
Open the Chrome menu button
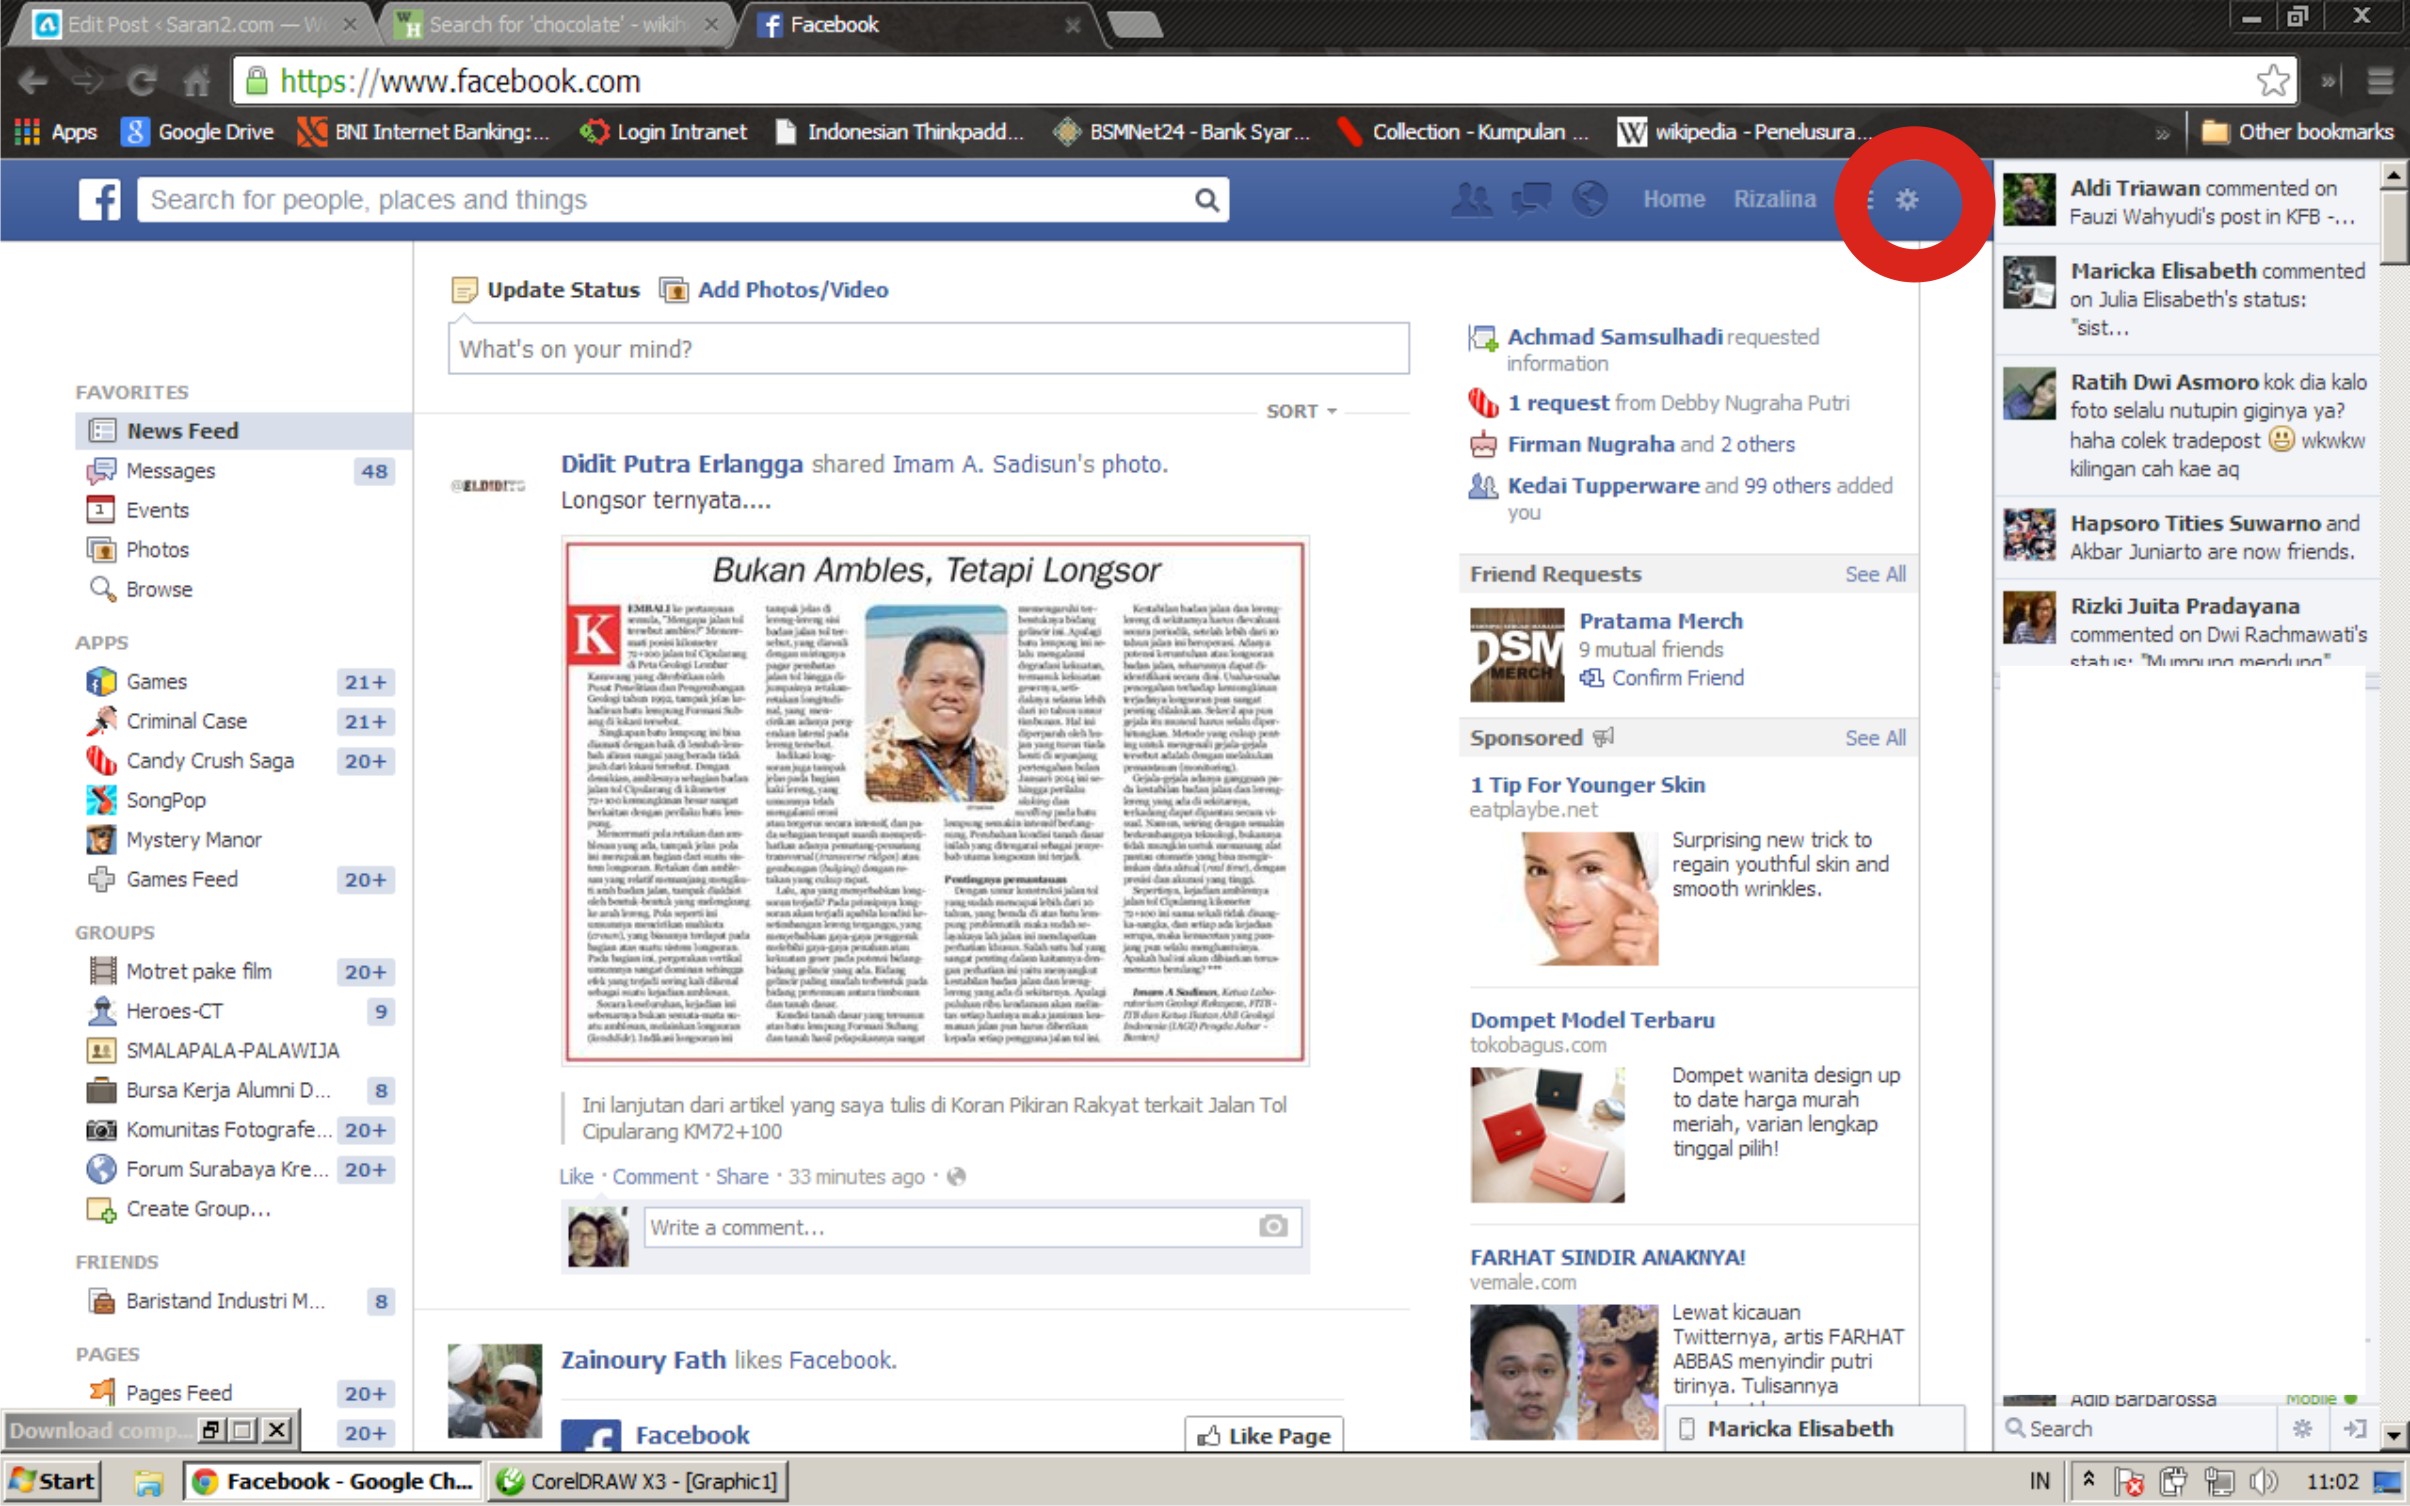click(x=2380, y=81)
